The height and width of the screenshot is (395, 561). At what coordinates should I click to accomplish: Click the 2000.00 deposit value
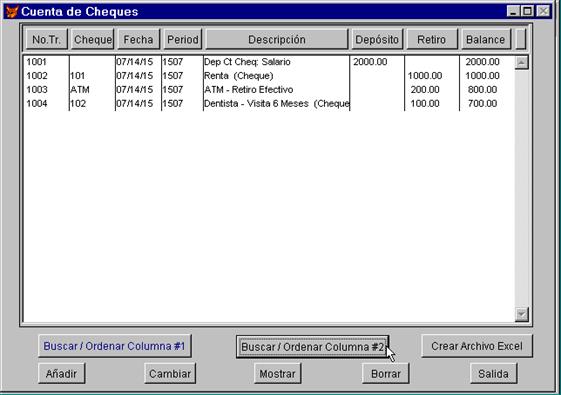click(x=370, y=62)
